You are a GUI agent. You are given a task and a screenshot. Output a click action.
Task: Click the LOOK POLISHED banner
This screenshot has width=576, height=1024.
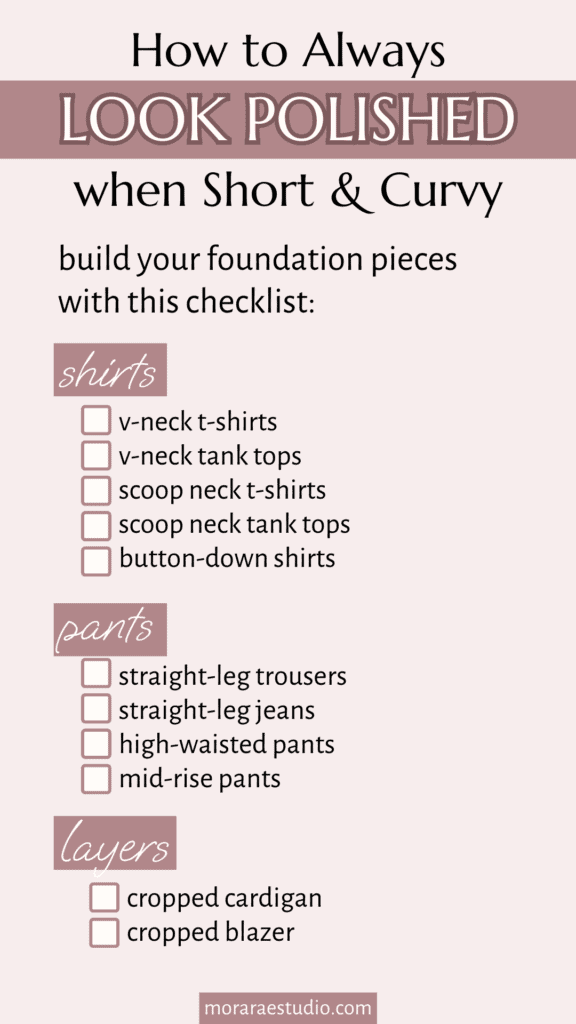(288, 120)
